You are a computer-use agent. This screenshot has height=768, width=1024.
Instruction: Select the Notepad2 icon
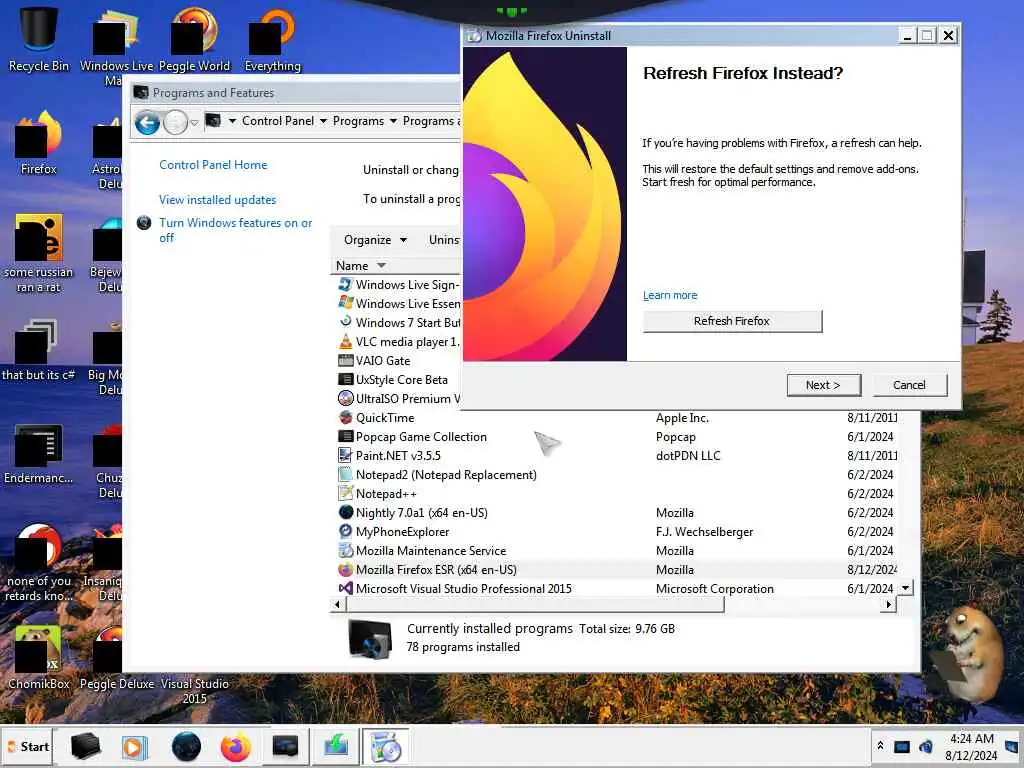pos(345,475)
